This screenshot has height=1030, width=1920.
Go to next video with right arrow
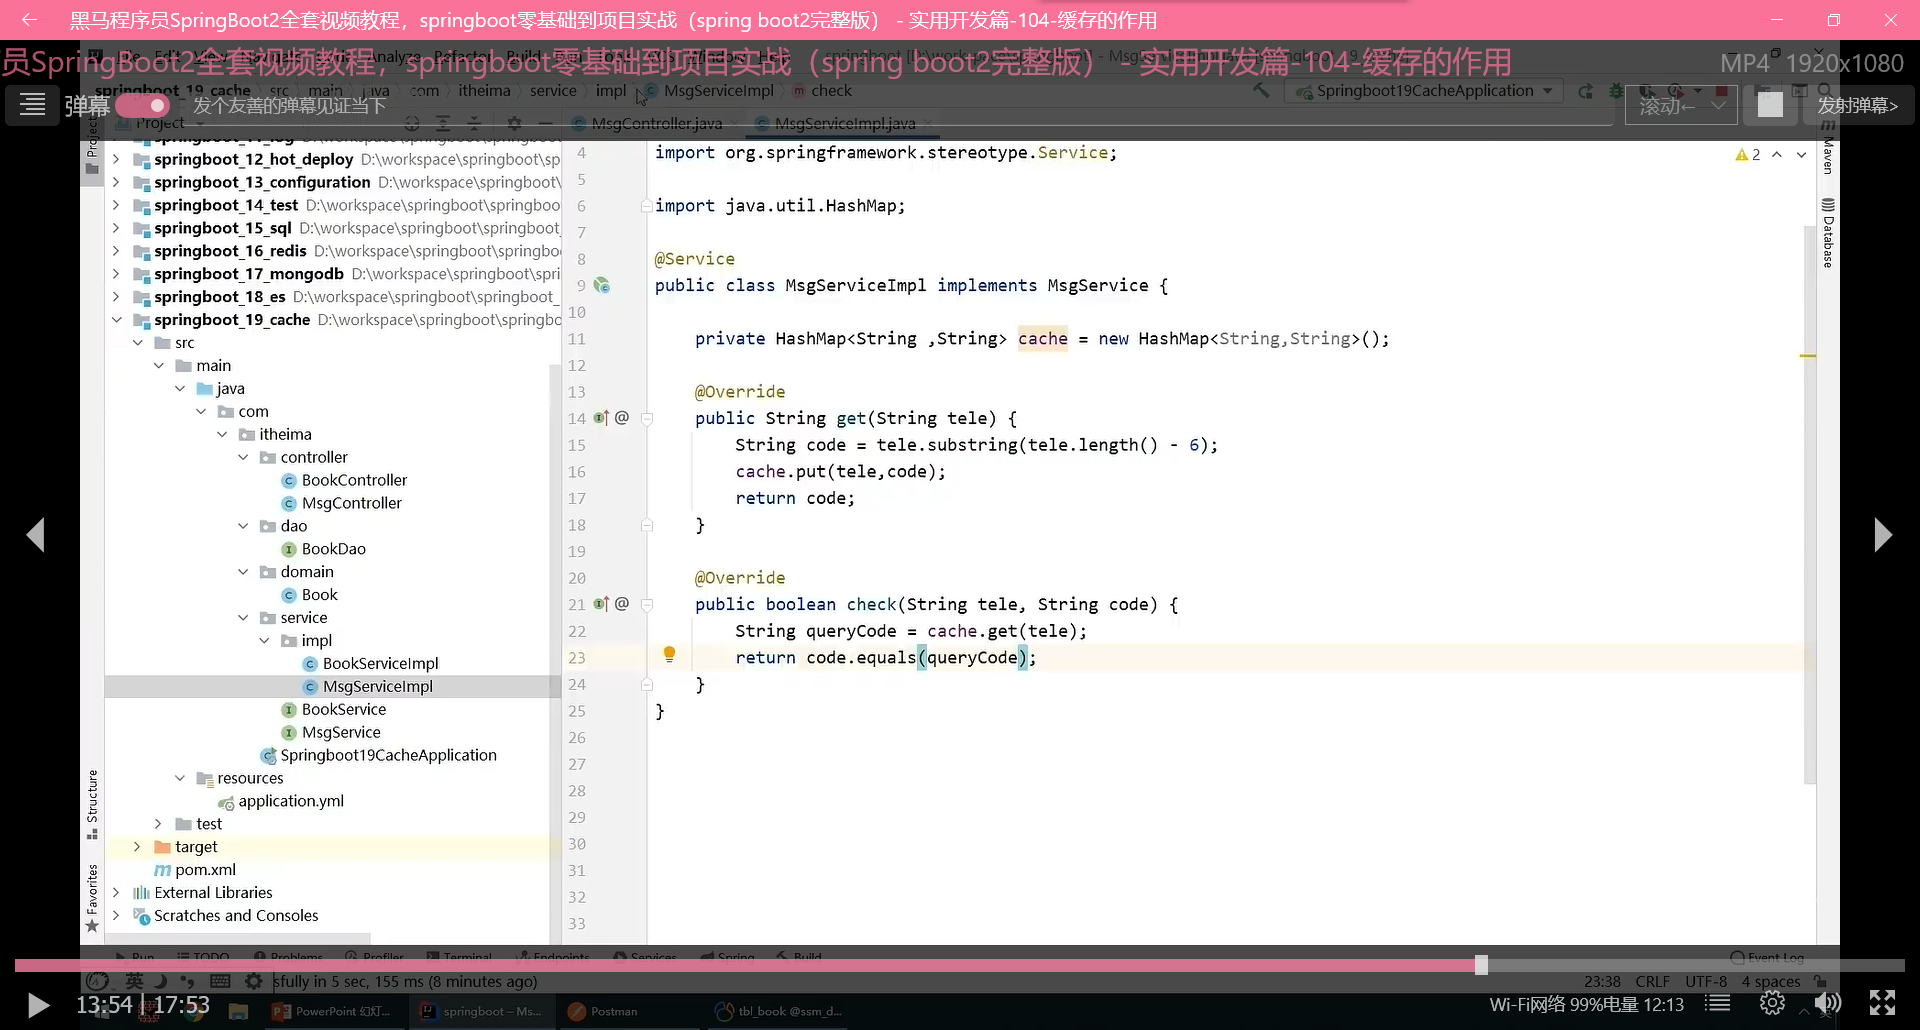click(1883, 535)
